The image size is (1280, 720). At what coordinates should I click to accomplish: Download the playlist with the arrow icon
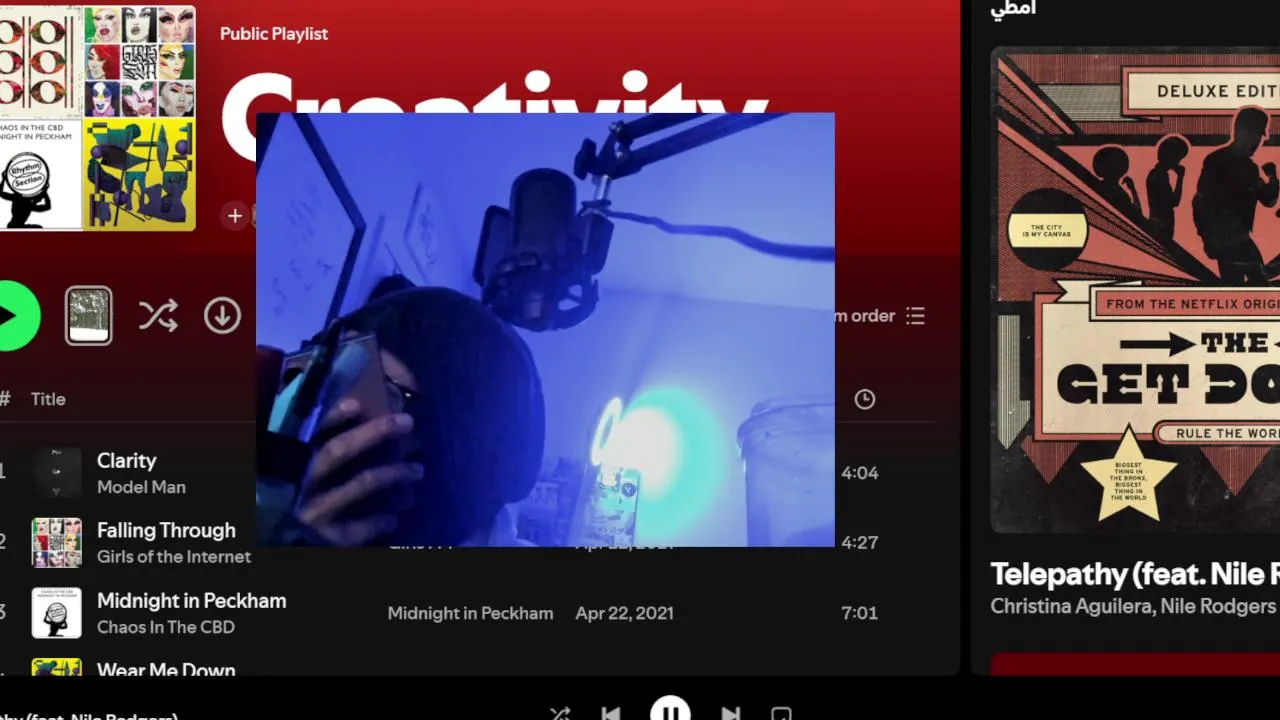(x=222, y=316)
